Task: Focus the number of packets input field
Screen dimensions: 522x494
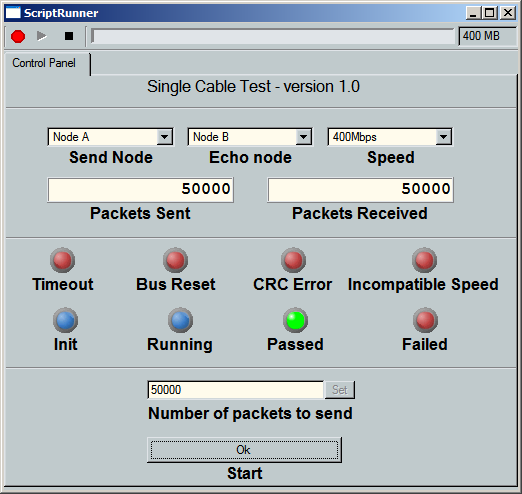Action: [236, 390]
